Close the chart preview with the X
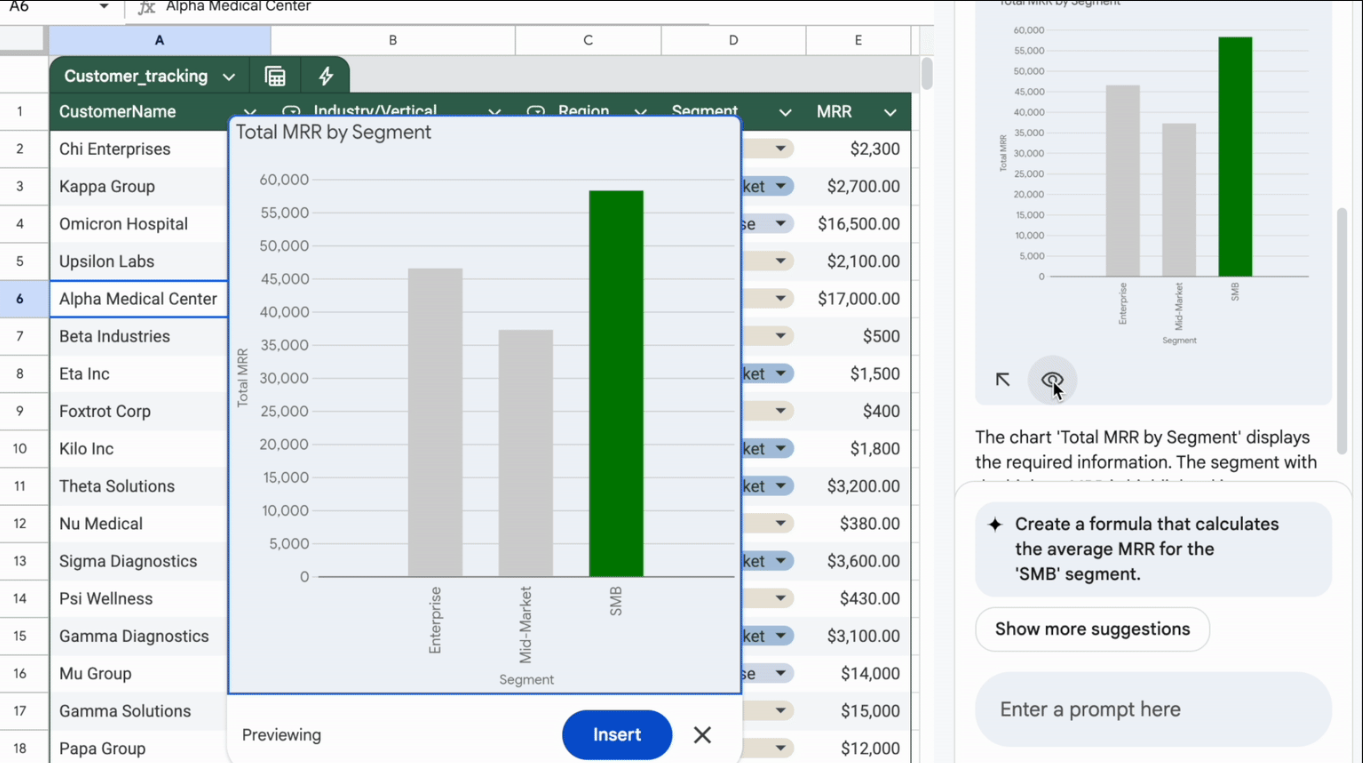Image resolution: width=1363 pixels, height=763 pixels. tap(702, 735)
